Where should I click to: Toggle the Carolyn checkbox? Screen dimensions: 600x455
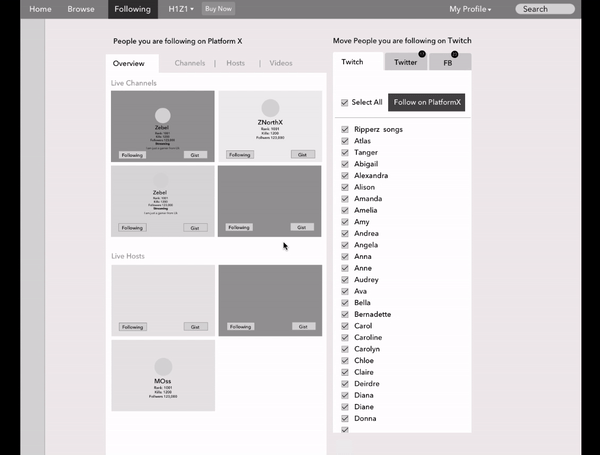point(345,349)
